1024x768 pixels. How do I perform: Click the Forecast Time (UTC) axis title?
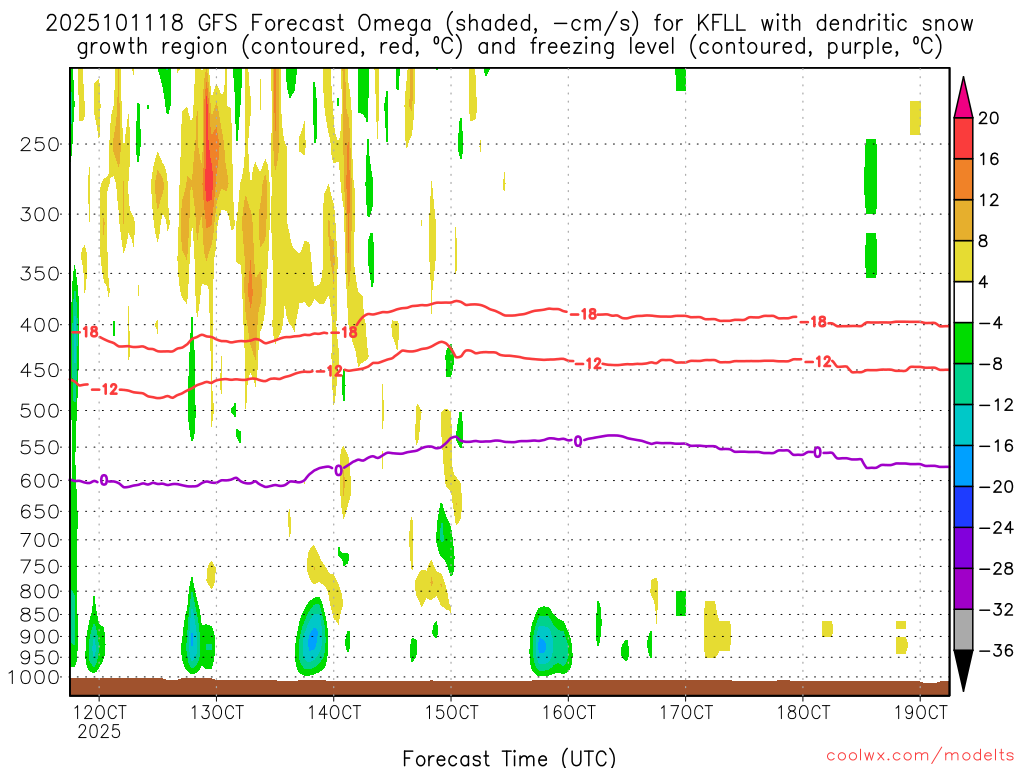point(509,758)
